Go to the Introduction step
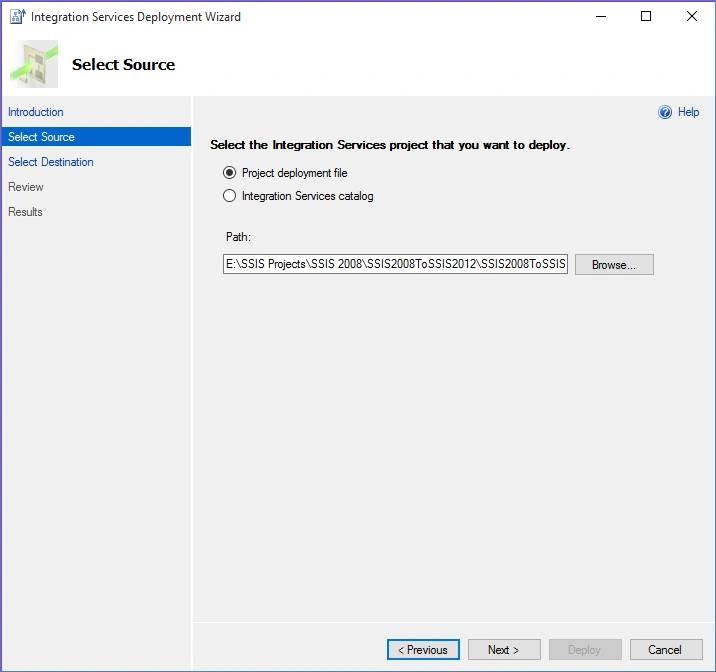 coord(36,112)
